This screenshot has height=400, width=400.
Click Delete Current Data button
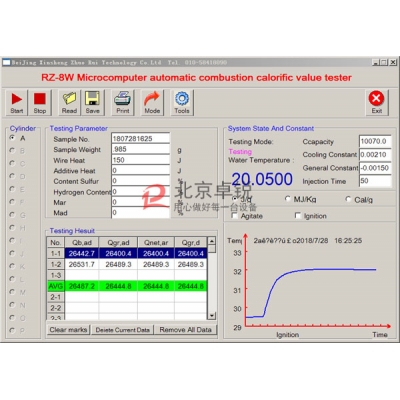[x=122, y=330]
